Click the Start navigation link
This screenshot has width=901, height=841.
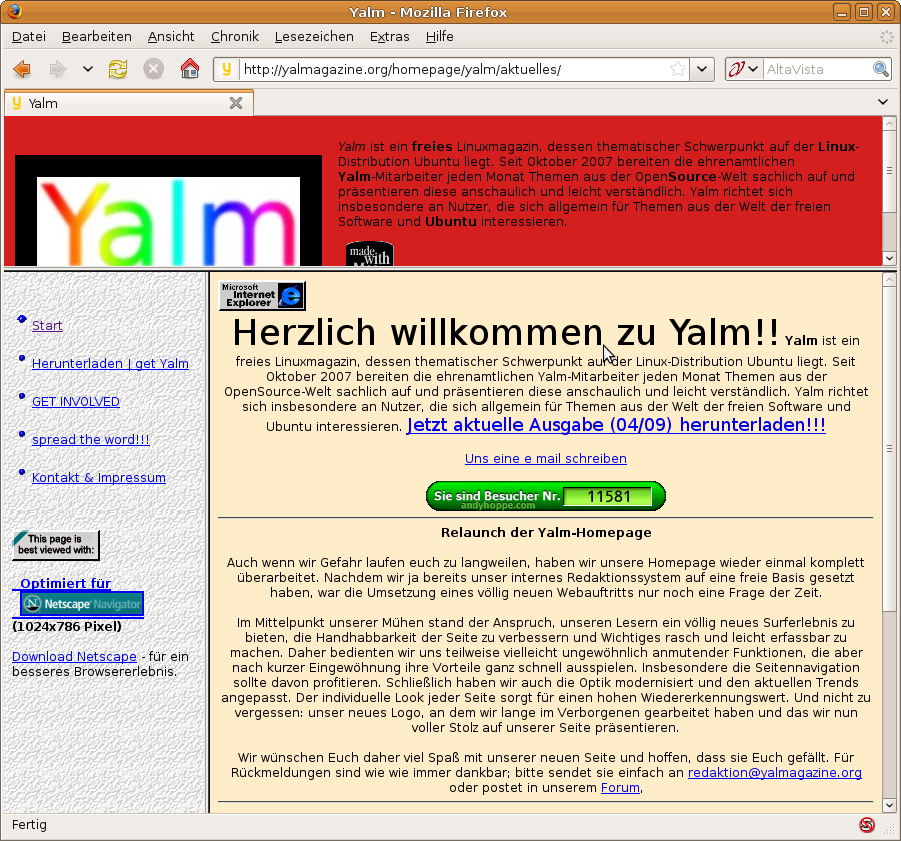click(x=47, y=326)
